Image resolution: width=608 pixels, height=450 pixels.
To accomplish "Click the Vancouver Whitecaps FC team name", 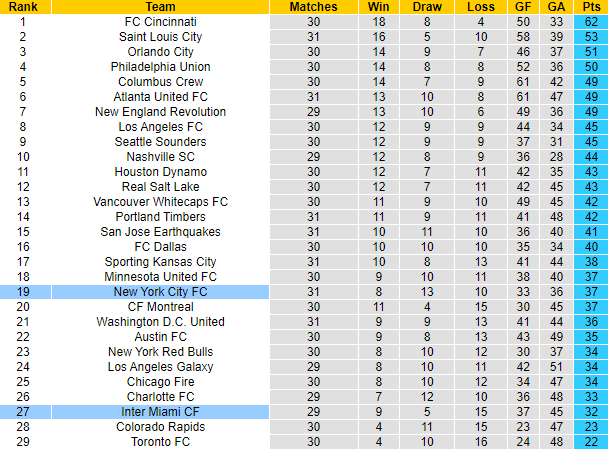I will (x=160, y=202).
